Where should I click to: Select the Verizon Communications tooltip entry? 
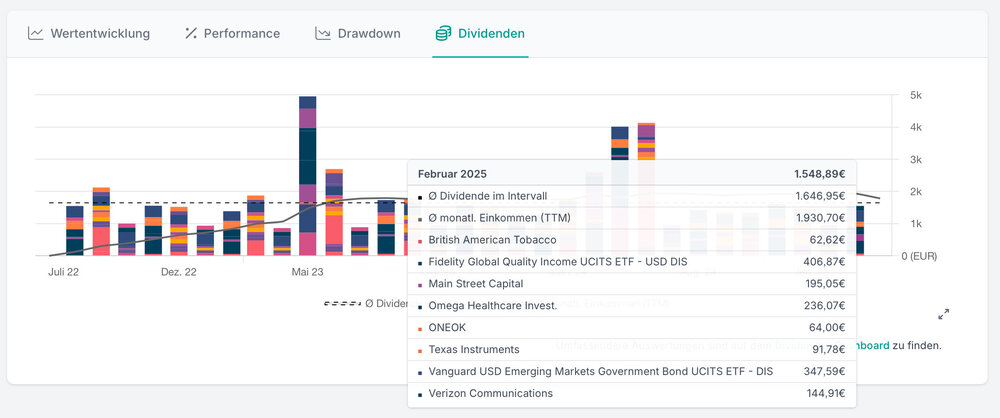coord(490,394)
